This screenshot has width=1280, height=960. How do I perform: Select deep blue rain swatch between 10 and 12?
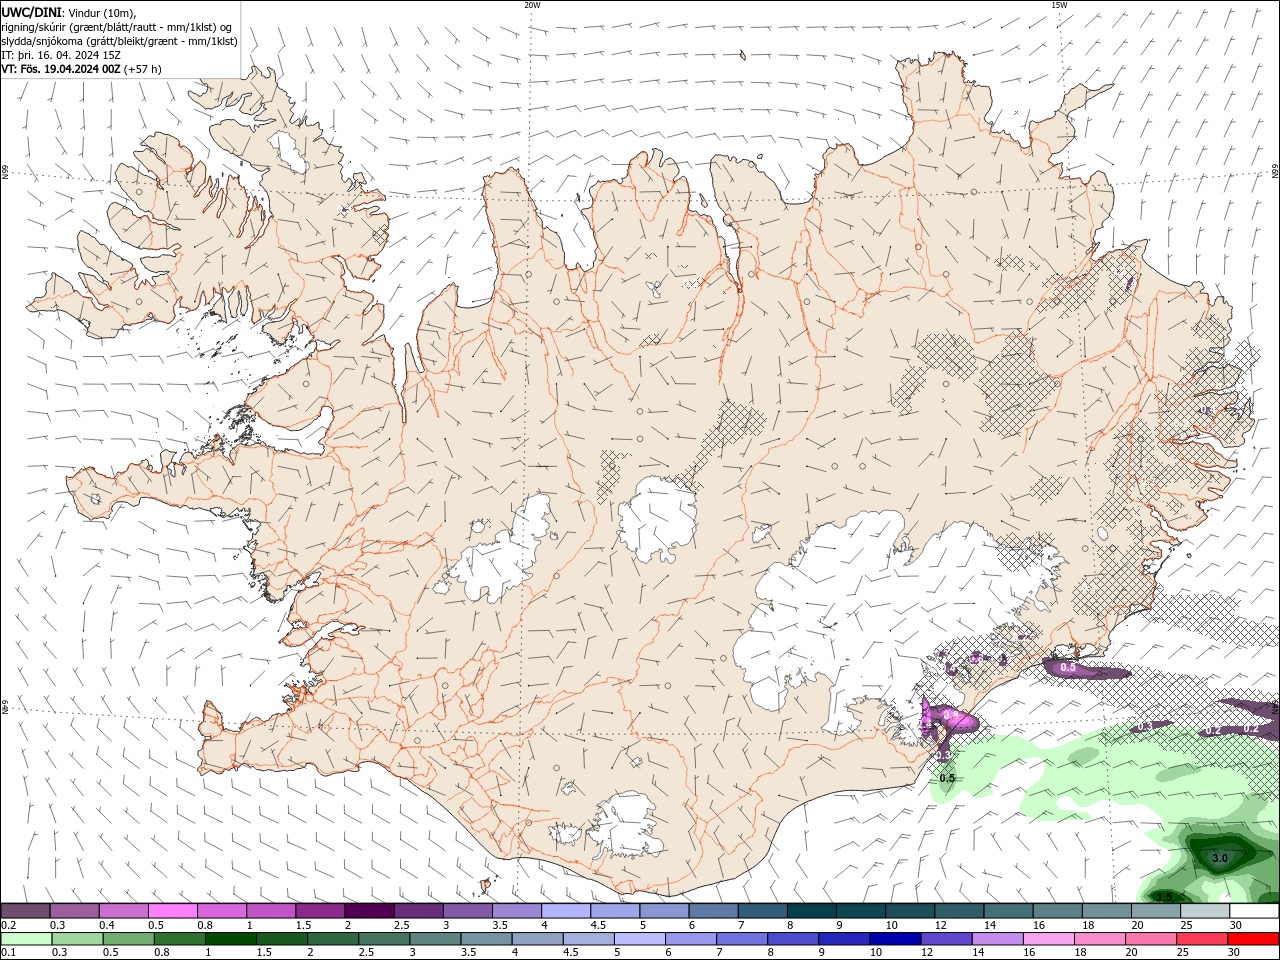tap(894, 939)
